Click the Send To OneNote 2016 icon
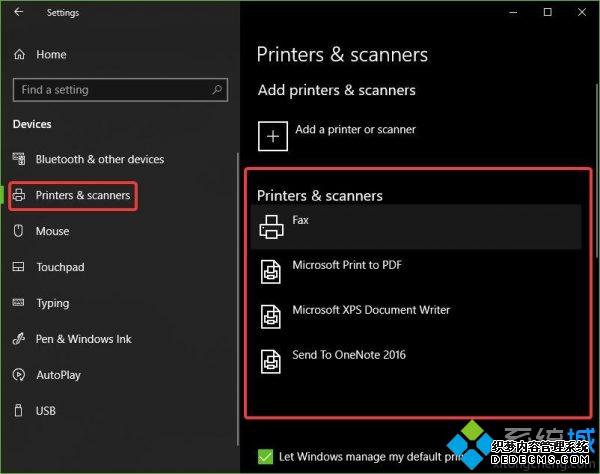The height and width of the screenshot is (474, 600). [271, 361]
